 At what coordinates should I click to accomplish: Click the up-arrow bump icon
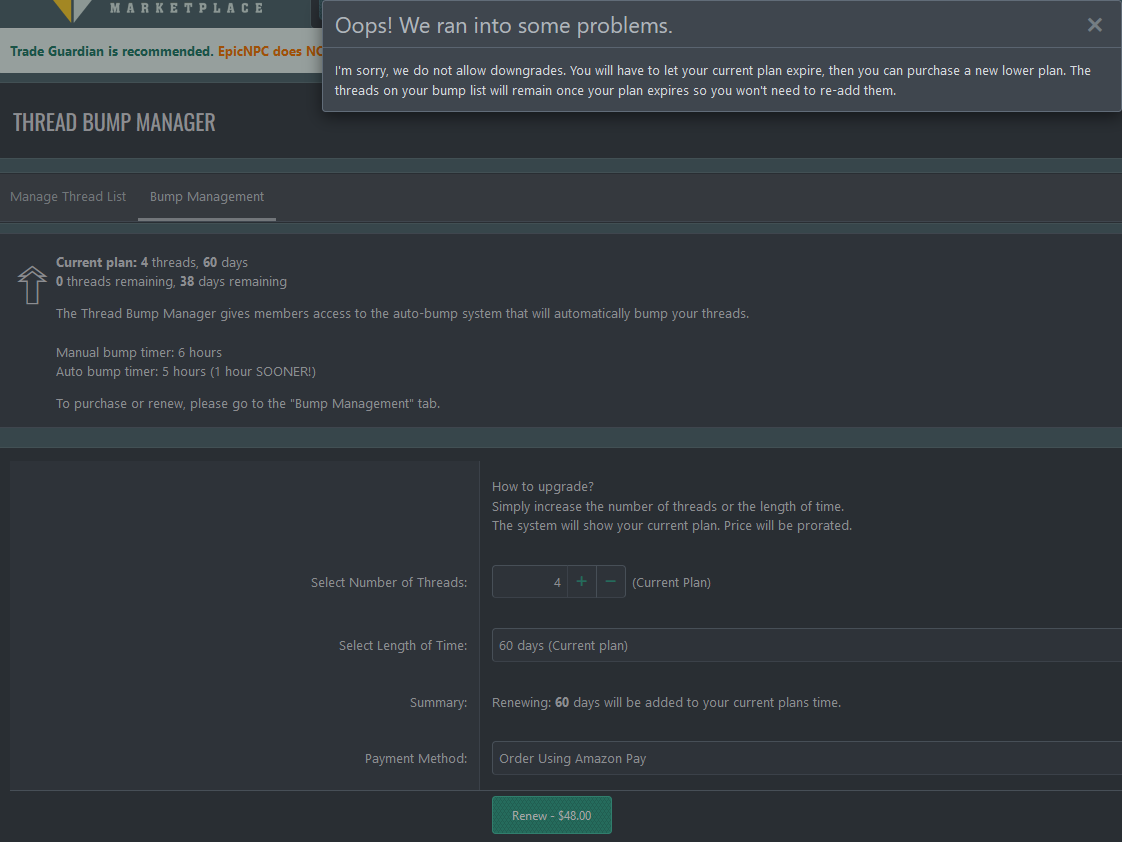(31, 285)
